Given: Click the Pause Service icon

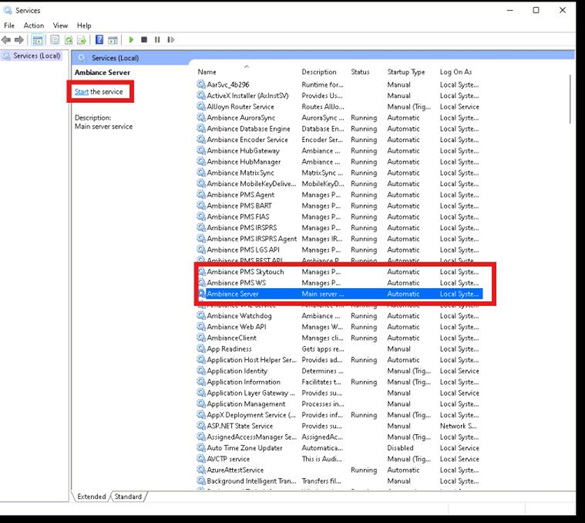Looking at the screenshot, I should [x=157, y=40].
